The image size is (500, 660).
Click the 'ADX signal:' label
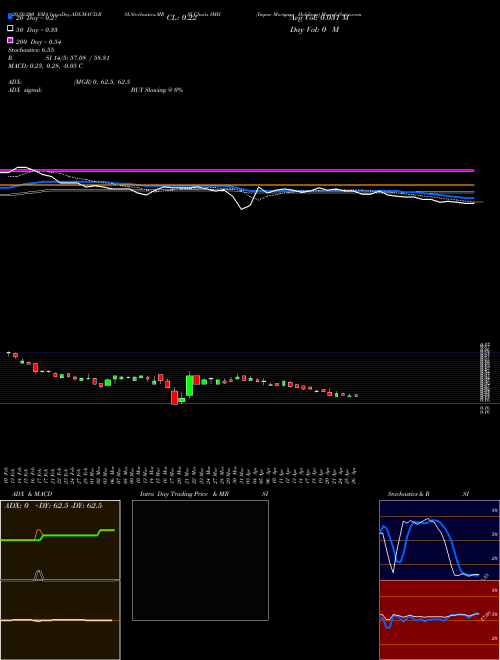tap(25, 90)
